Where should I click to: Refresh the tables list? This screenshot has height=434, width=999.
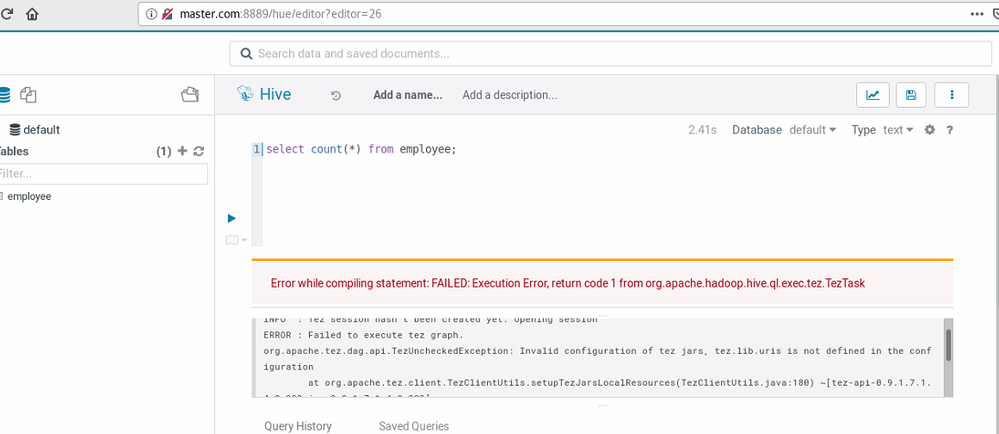coord(199,151)
